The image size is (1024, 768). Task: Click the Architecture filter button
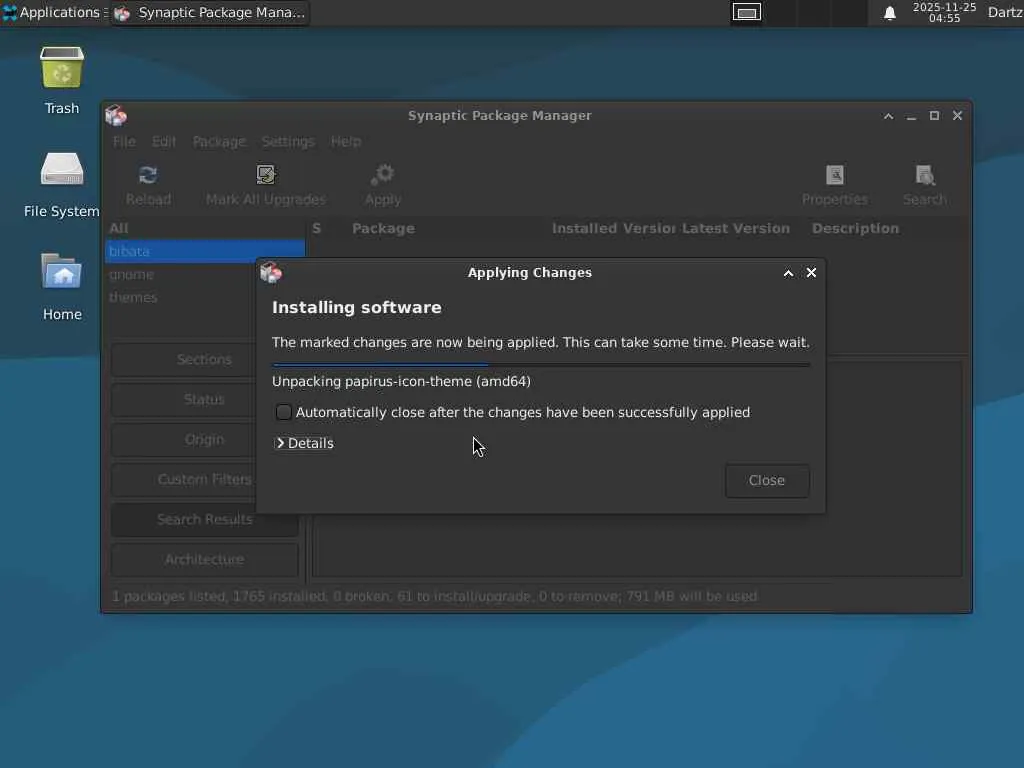coord(204,560)
